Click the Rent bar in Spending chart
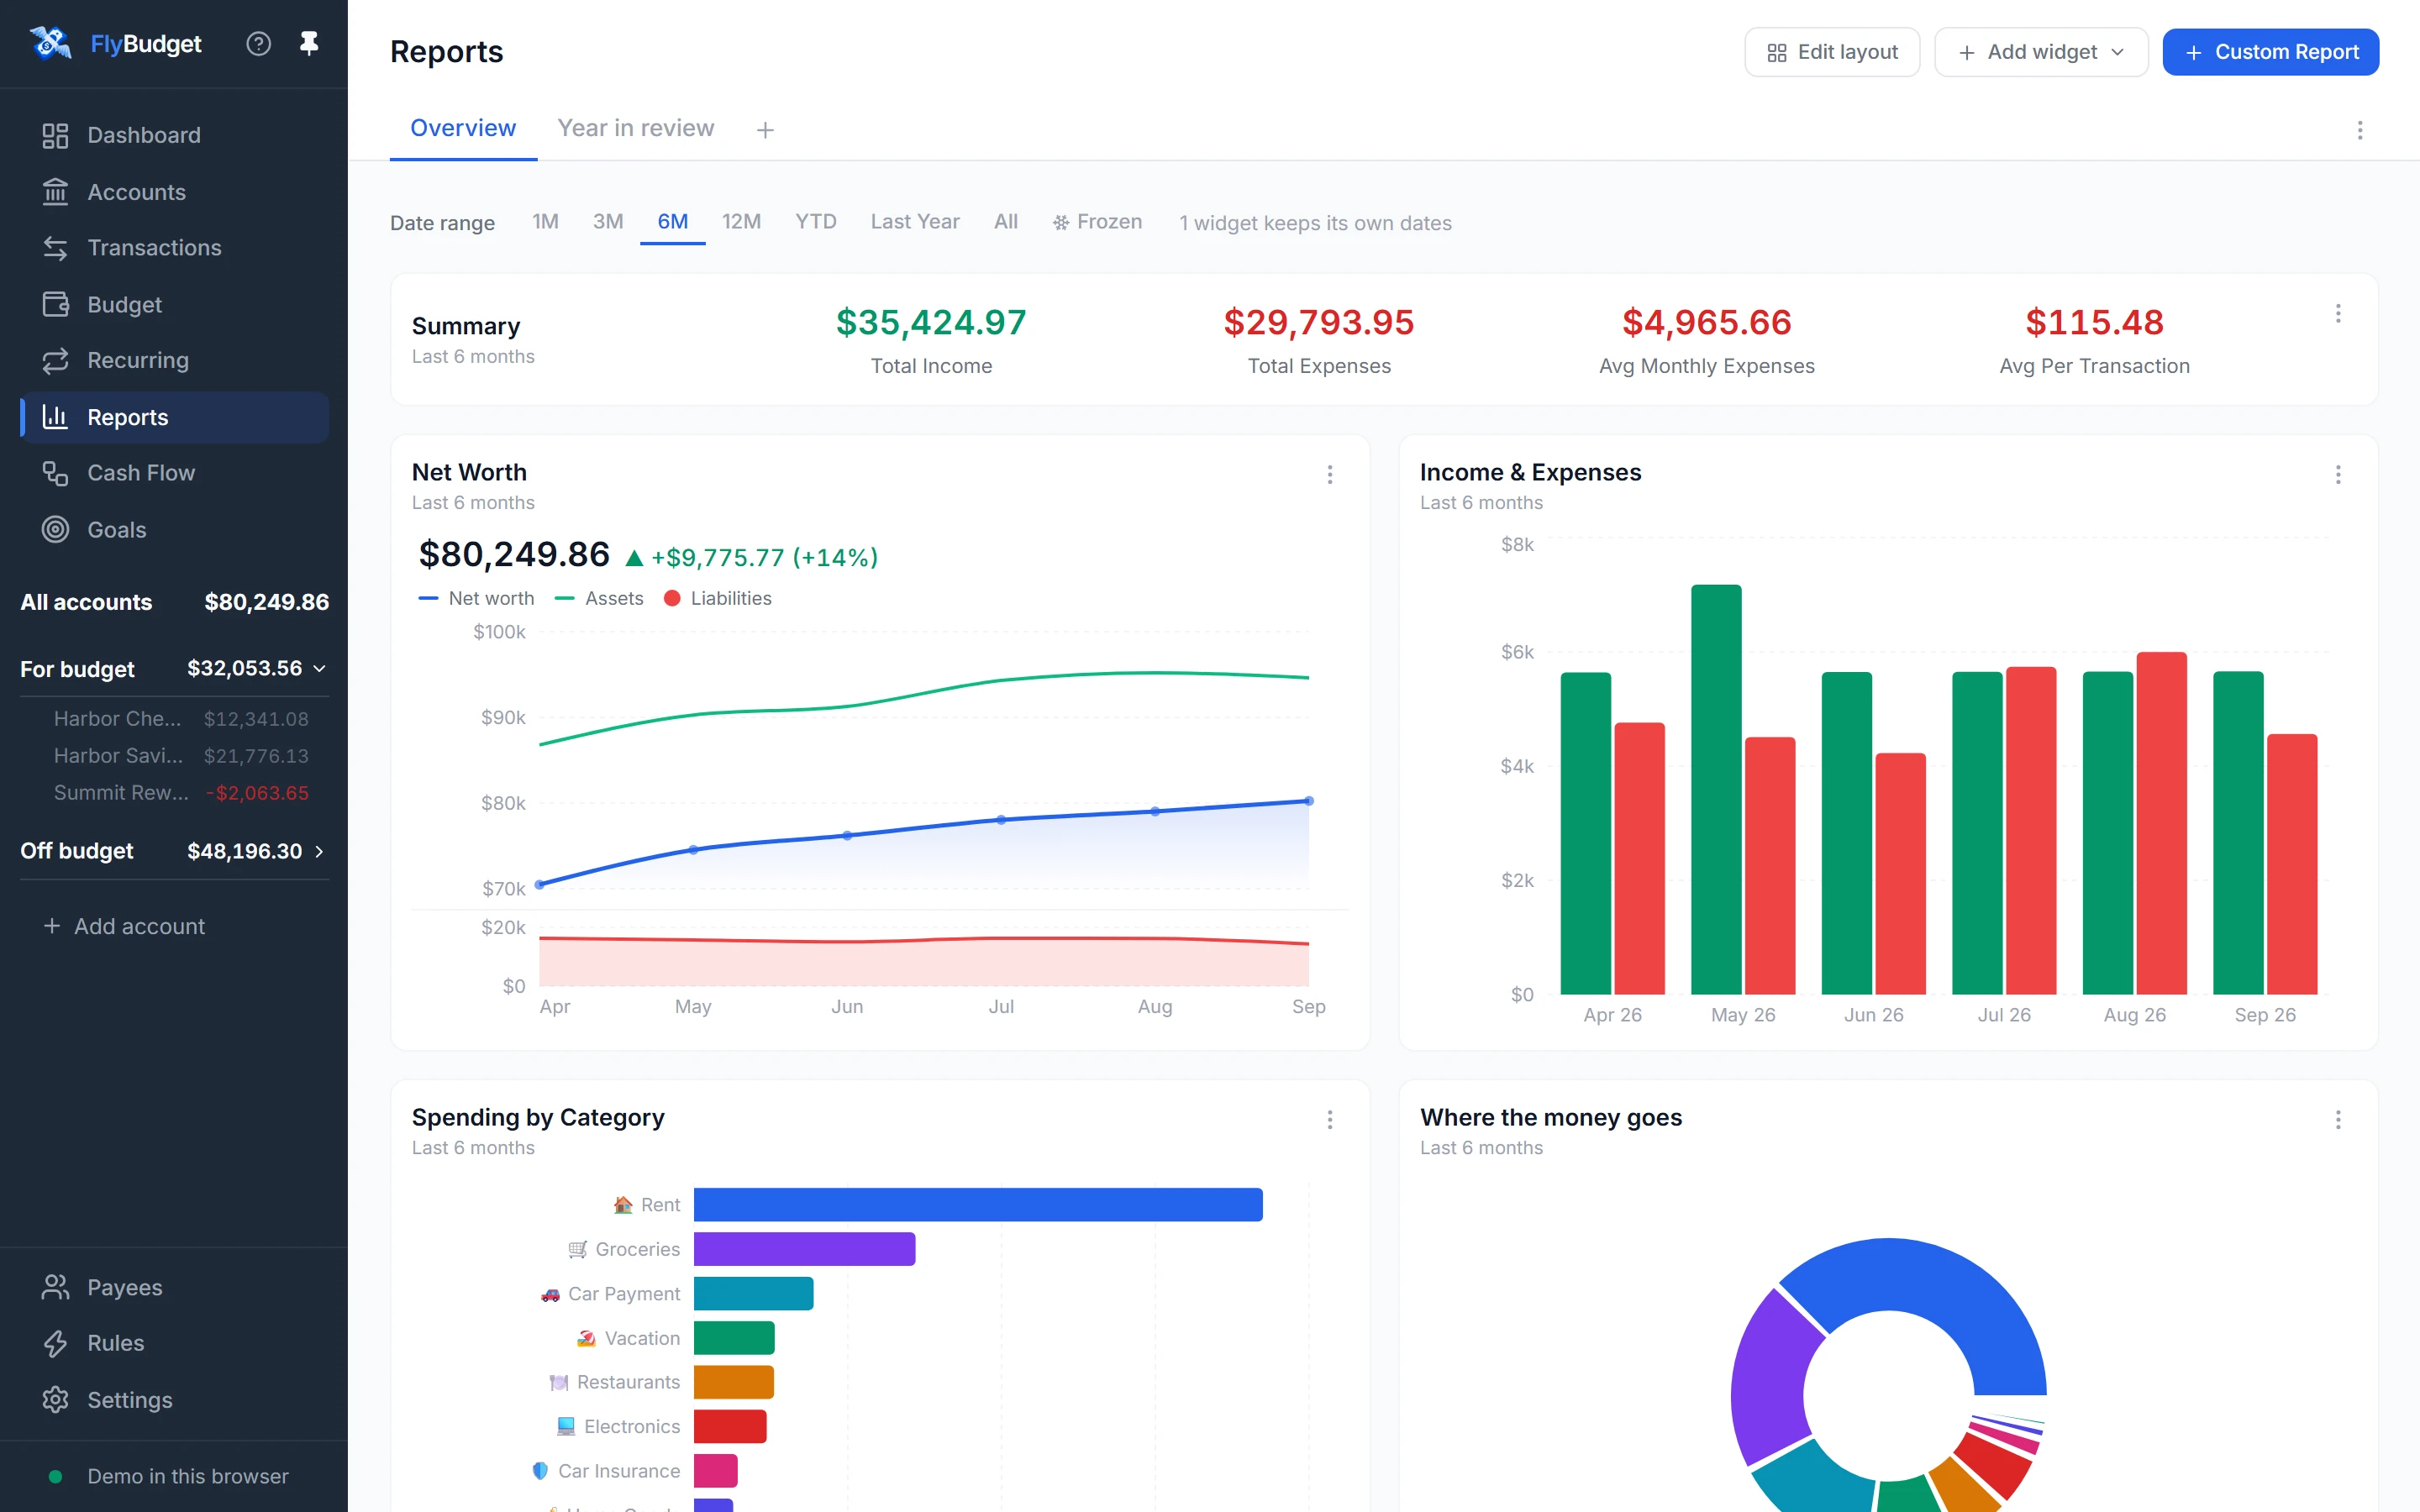Screen dimensions: 2420x1512 coord(978,1204)
